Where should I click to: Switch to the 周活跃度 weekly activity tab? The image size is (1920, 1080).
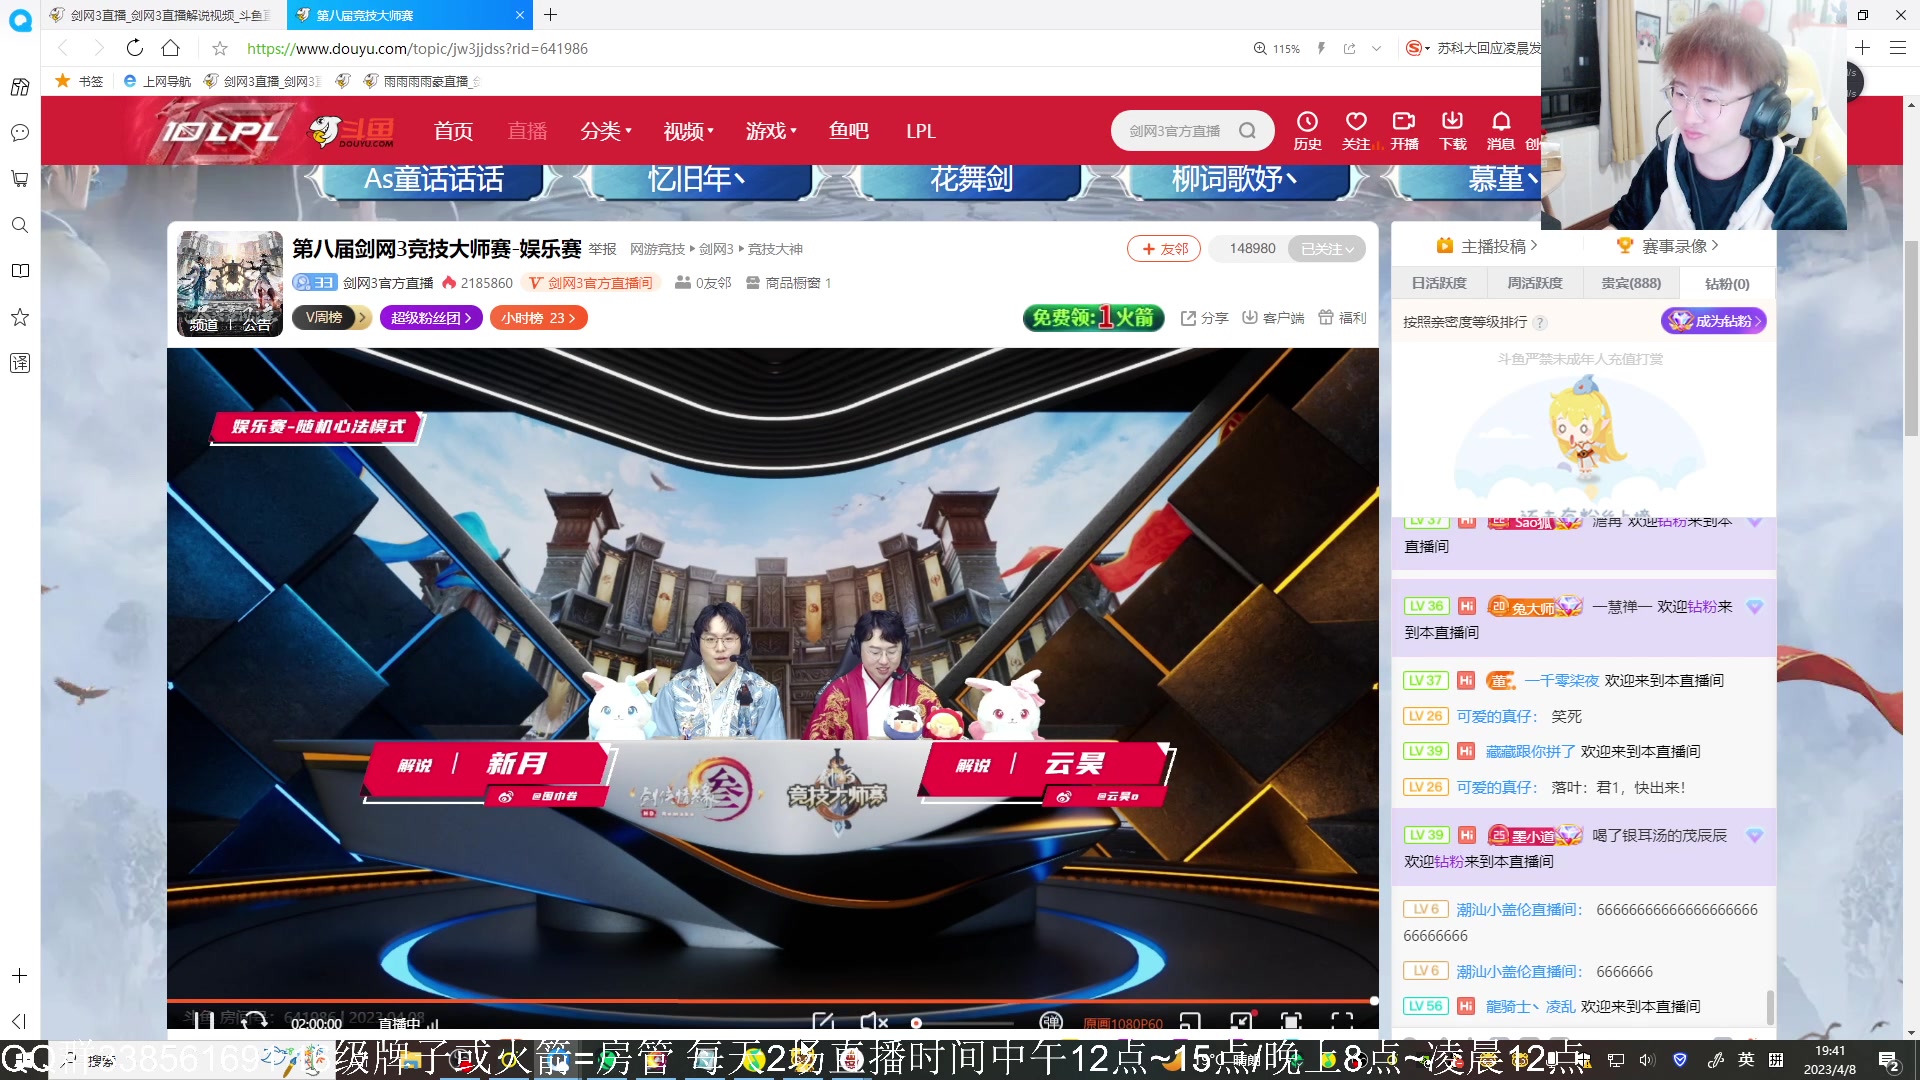(x=1535, y=283)
